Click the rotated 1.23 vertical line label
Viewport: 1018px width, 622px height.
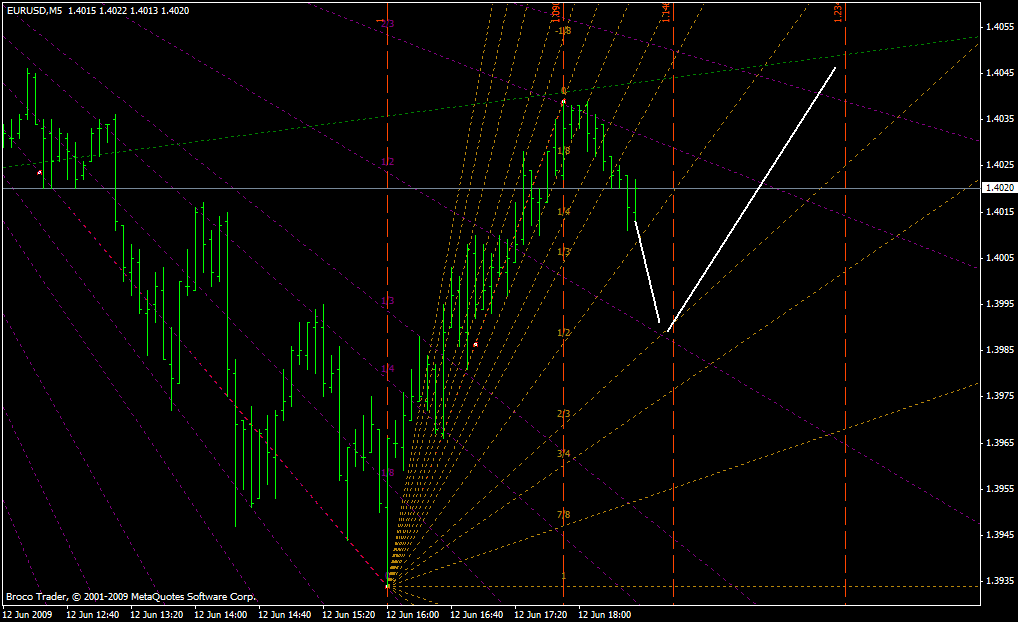coord(838,12)
